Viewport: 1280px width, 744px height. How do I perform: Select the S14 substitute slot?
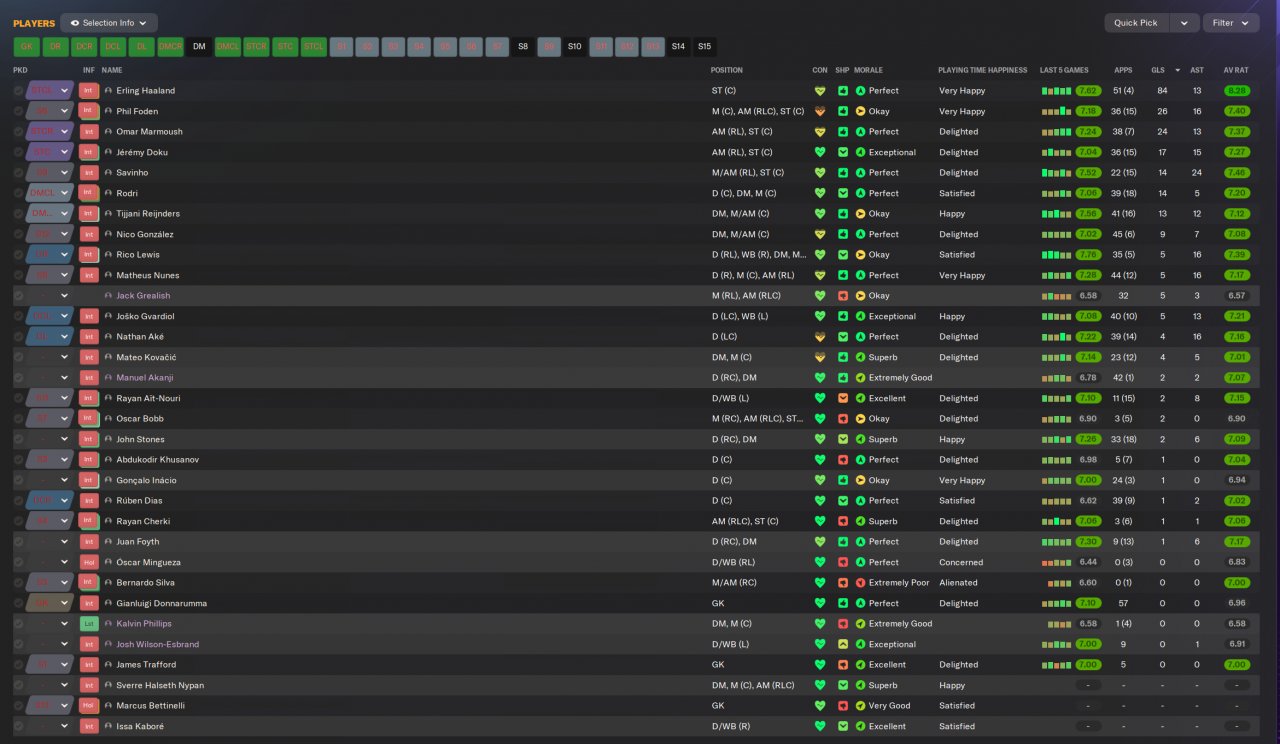click(678, 47)
